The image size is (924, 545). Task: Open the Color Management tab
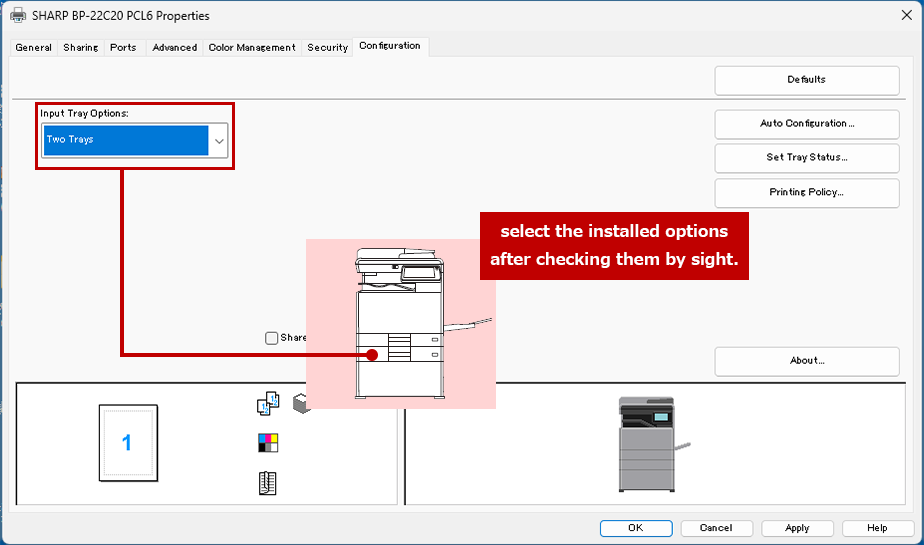[x=252, y=48]
